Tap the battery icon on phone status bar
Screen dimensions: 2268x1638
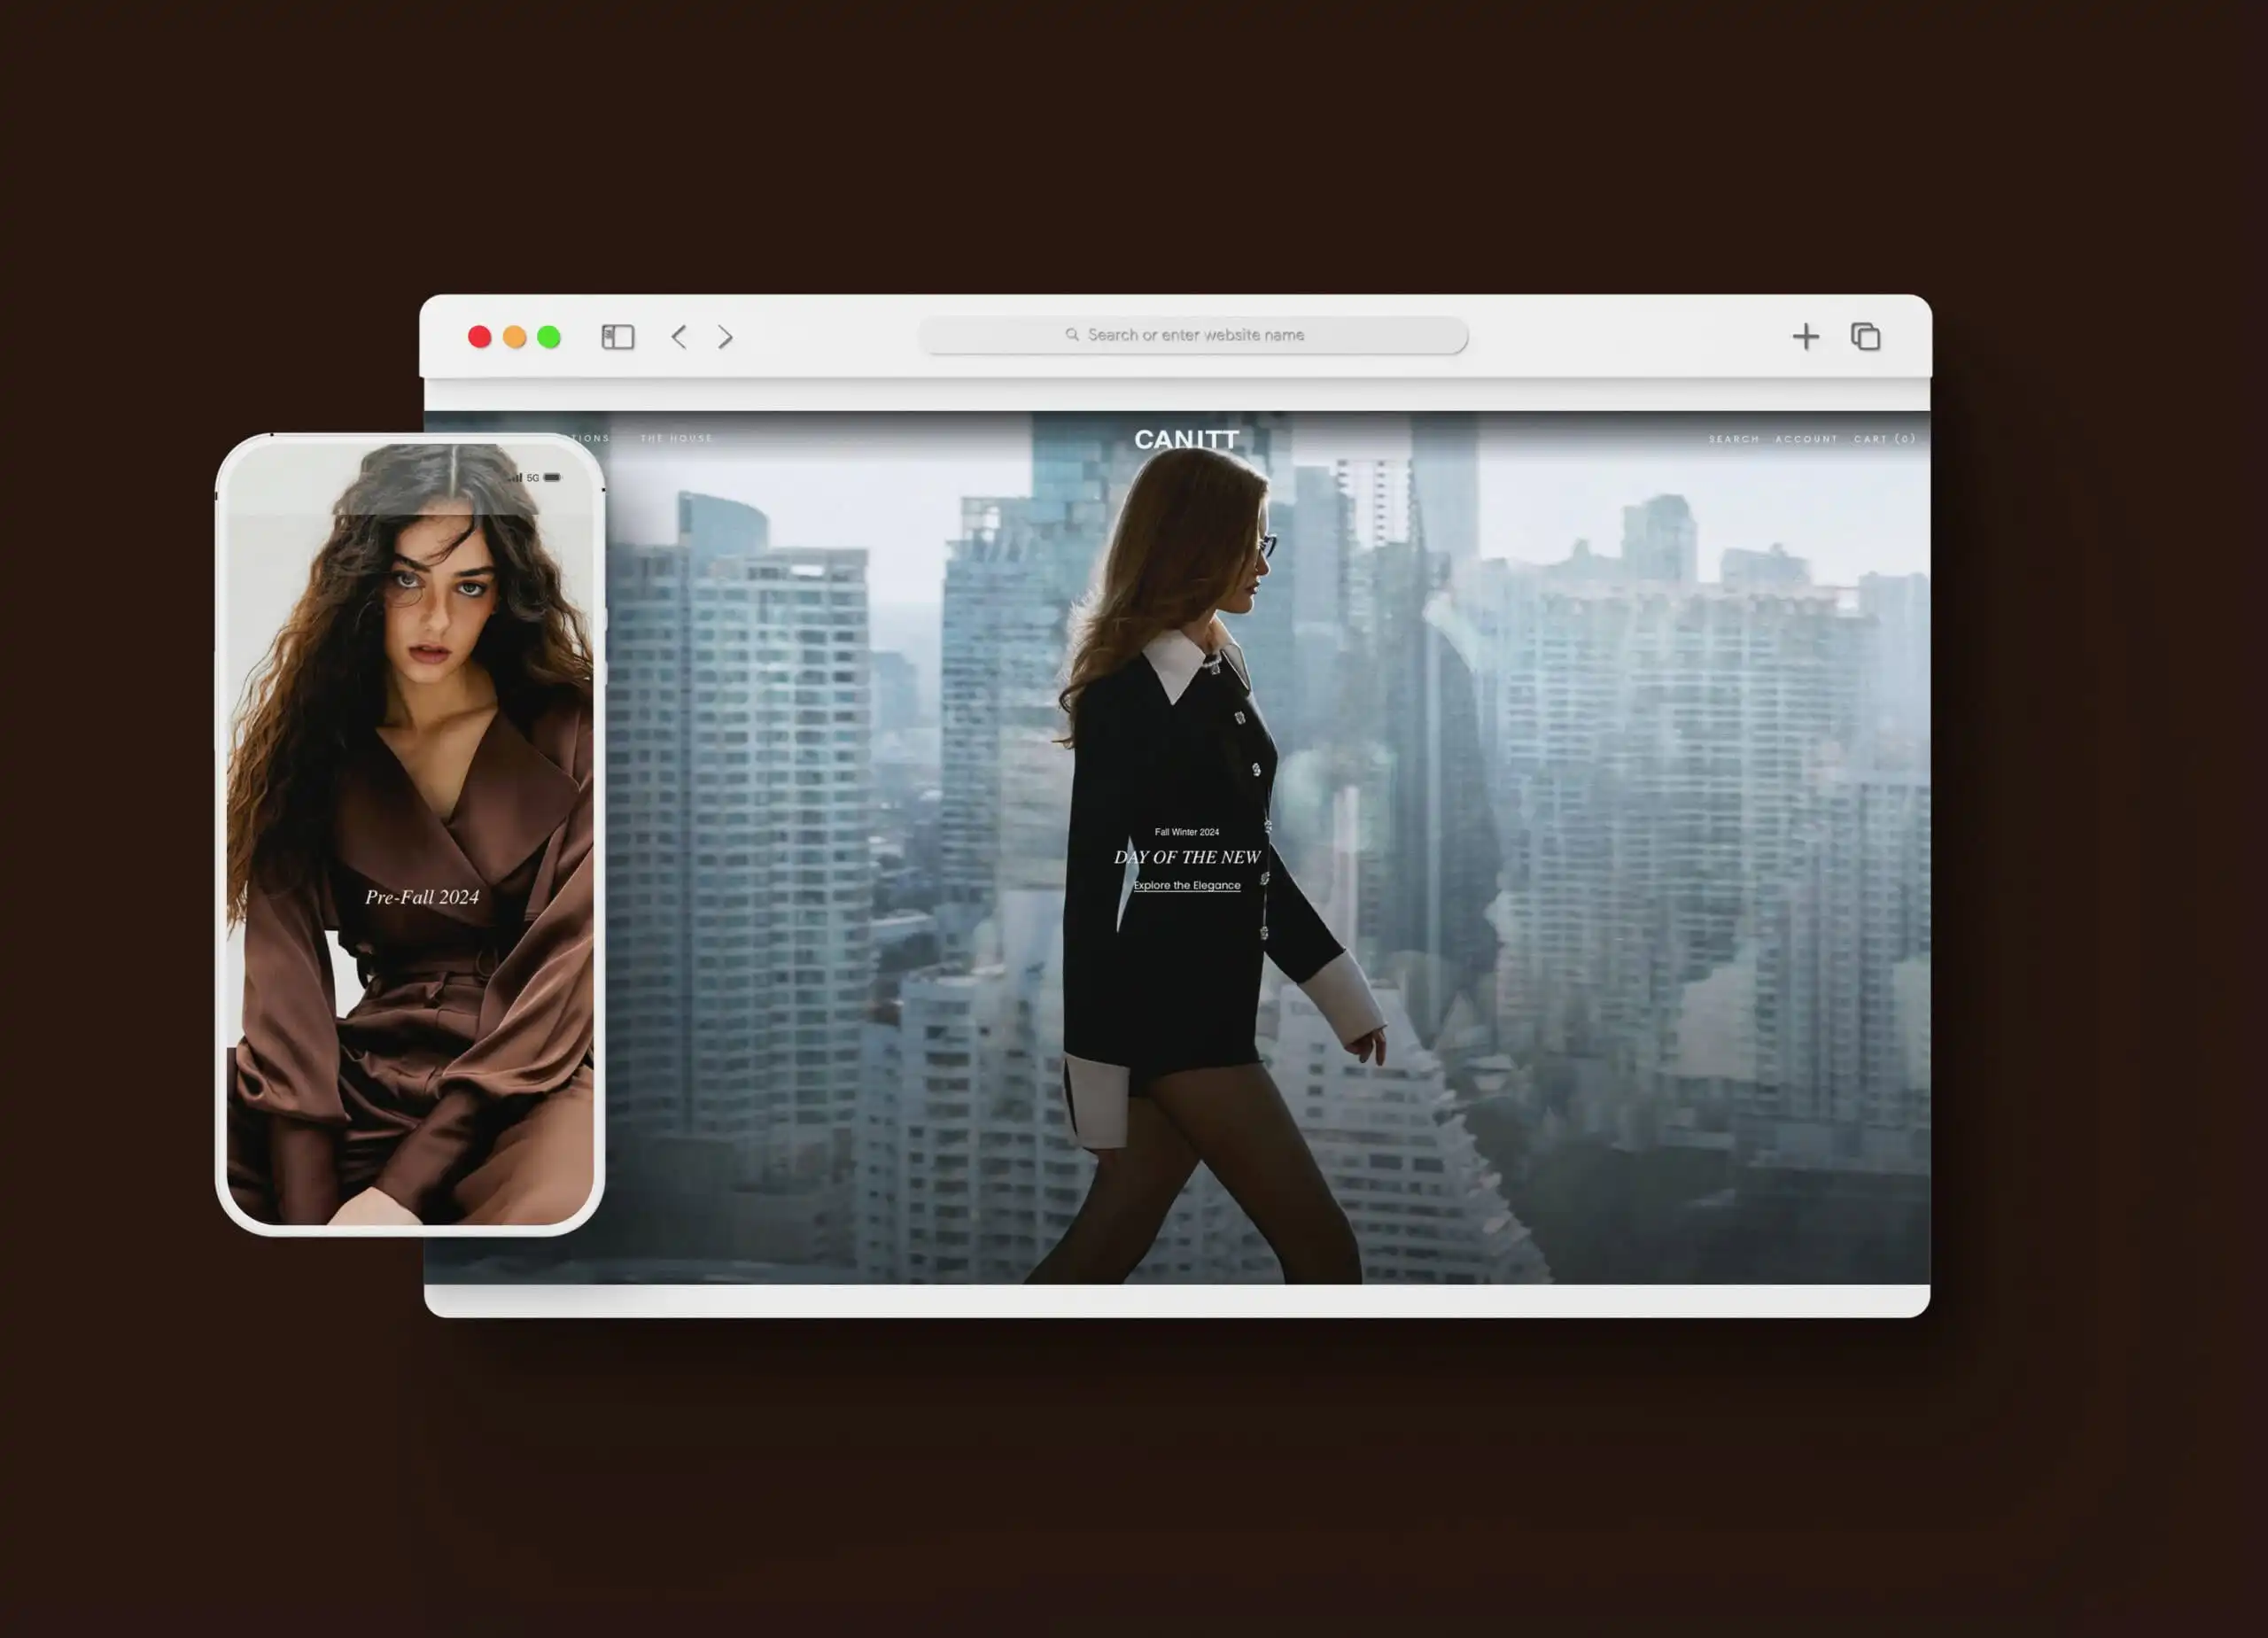[x=552, y=478]
